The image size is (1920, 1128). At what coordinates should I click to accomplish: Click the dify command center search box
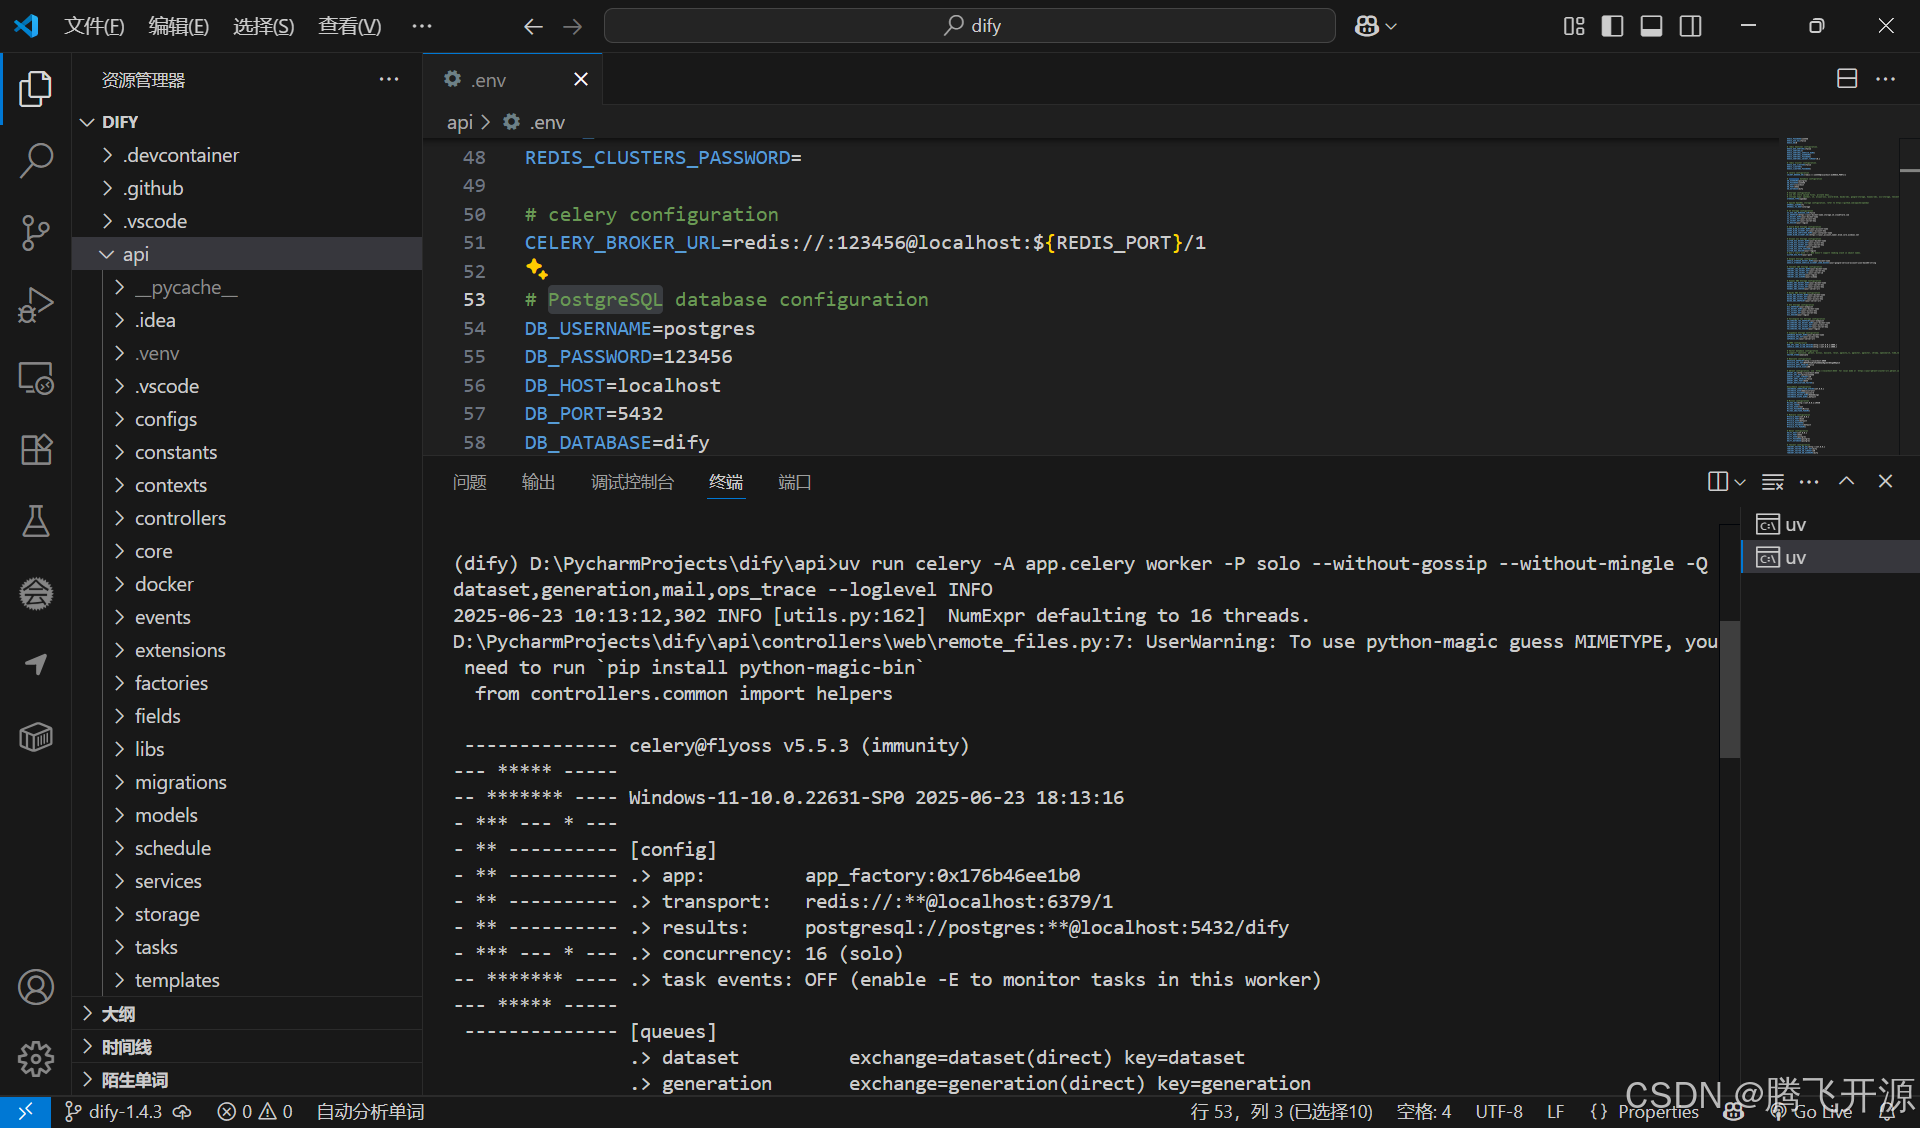pos(970,26)
